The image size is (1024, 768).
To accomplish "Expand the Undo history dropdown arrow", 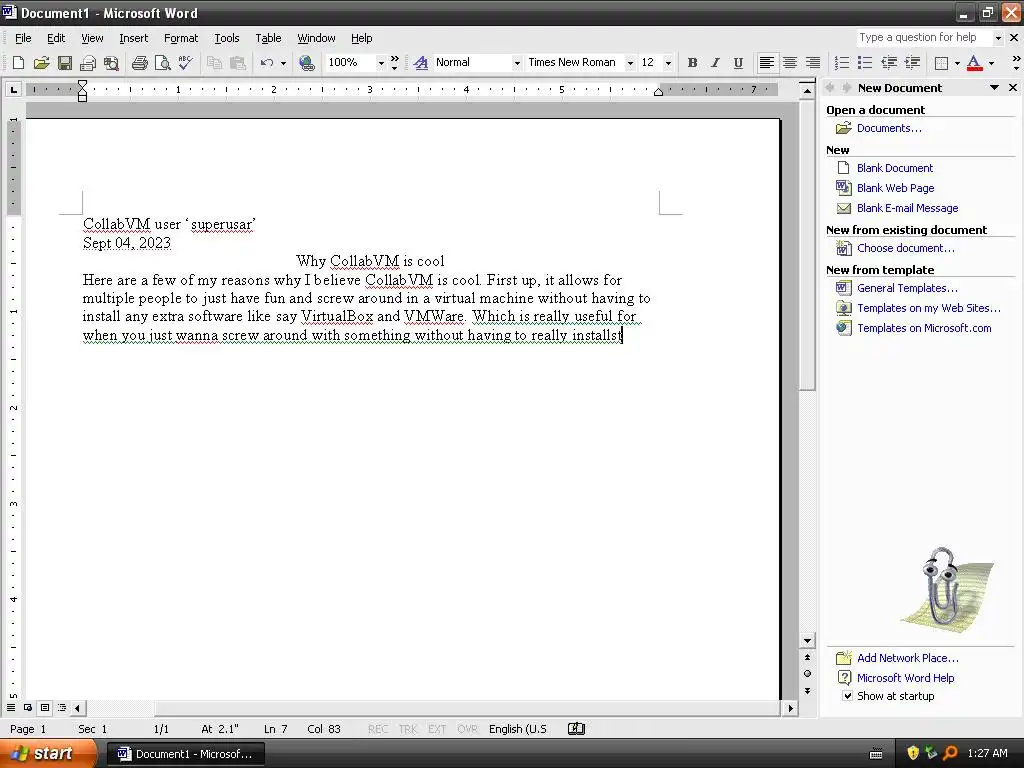I will tap(283, 63).
